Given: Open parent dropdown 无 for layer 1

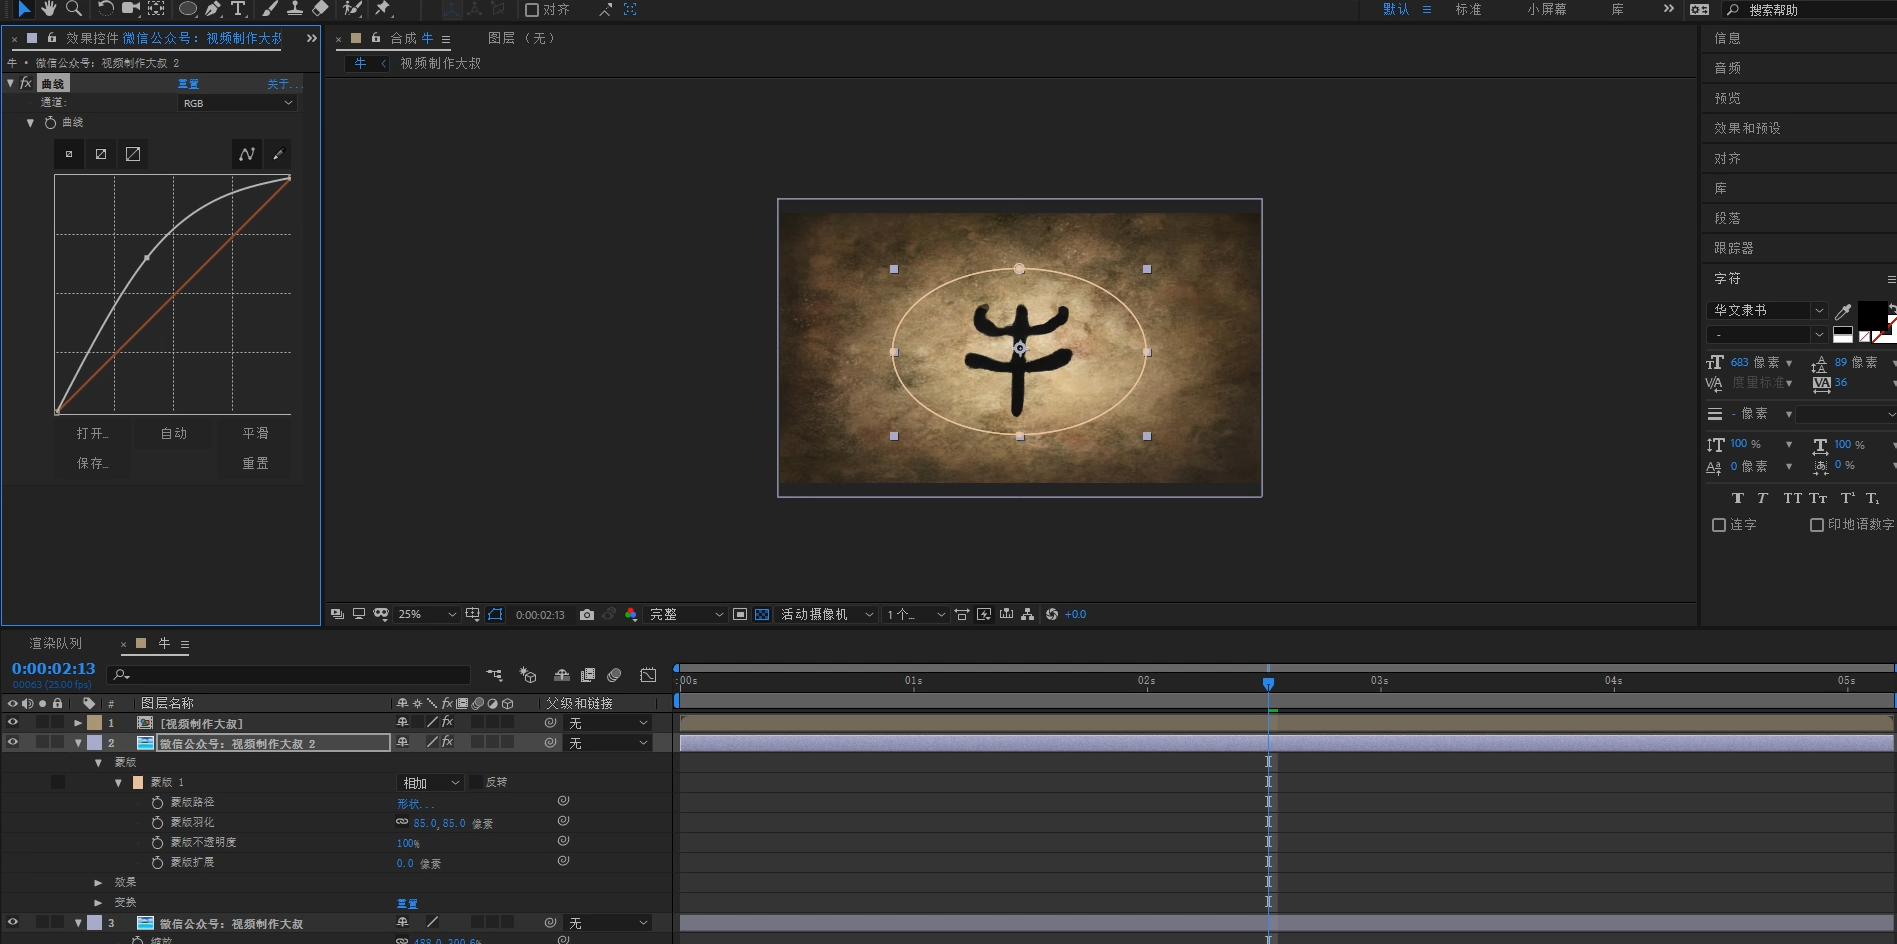Looking at the screenshot, I should point(608,722).
